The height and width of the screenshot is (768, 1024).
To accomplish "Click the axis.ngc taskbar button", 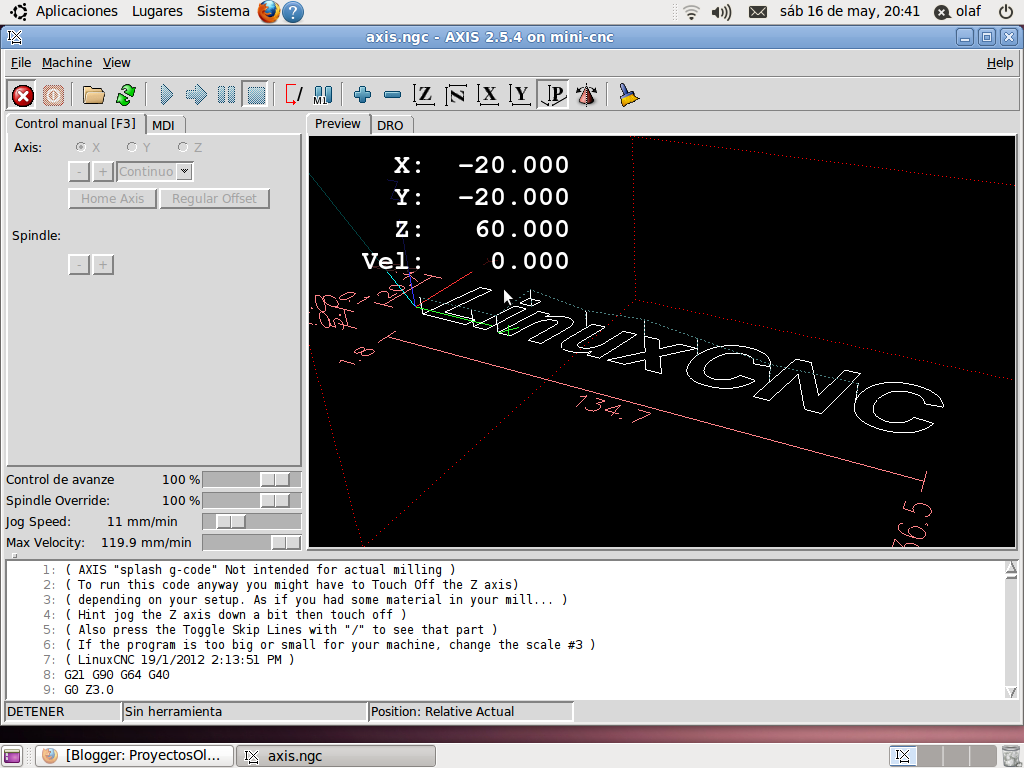I will point(335,756).
